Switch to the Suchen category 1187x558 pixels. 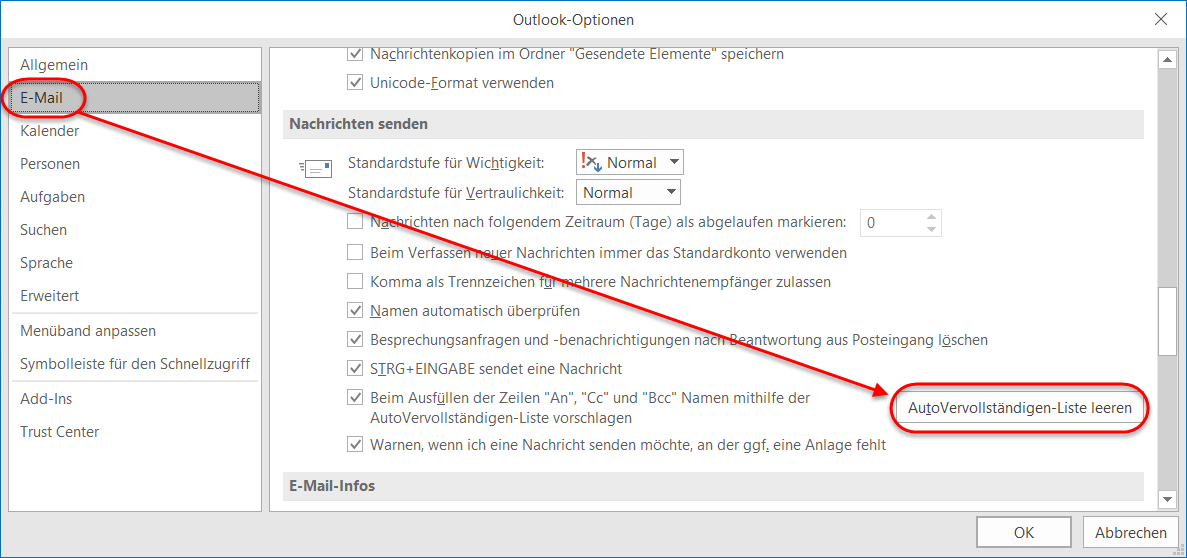coord(136,229)
